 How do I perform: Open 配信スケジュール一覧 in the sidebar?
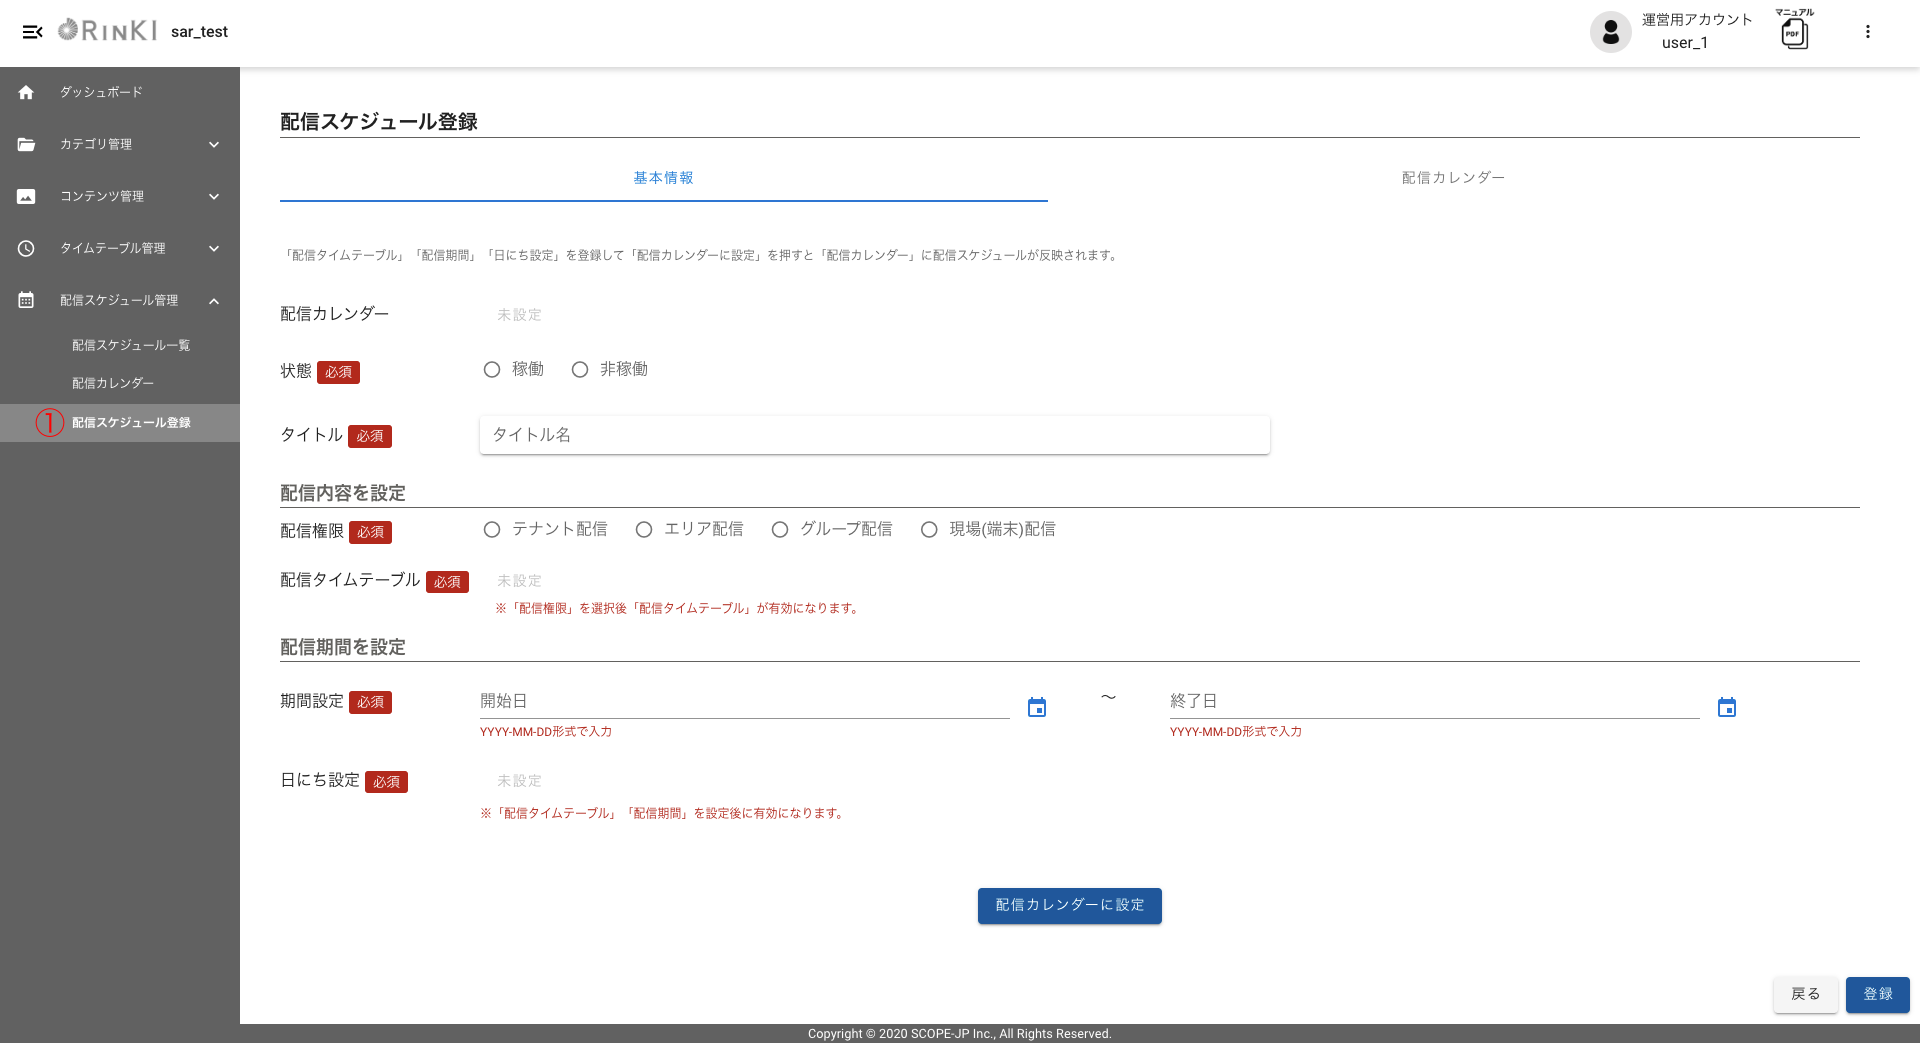coord(131,345)
